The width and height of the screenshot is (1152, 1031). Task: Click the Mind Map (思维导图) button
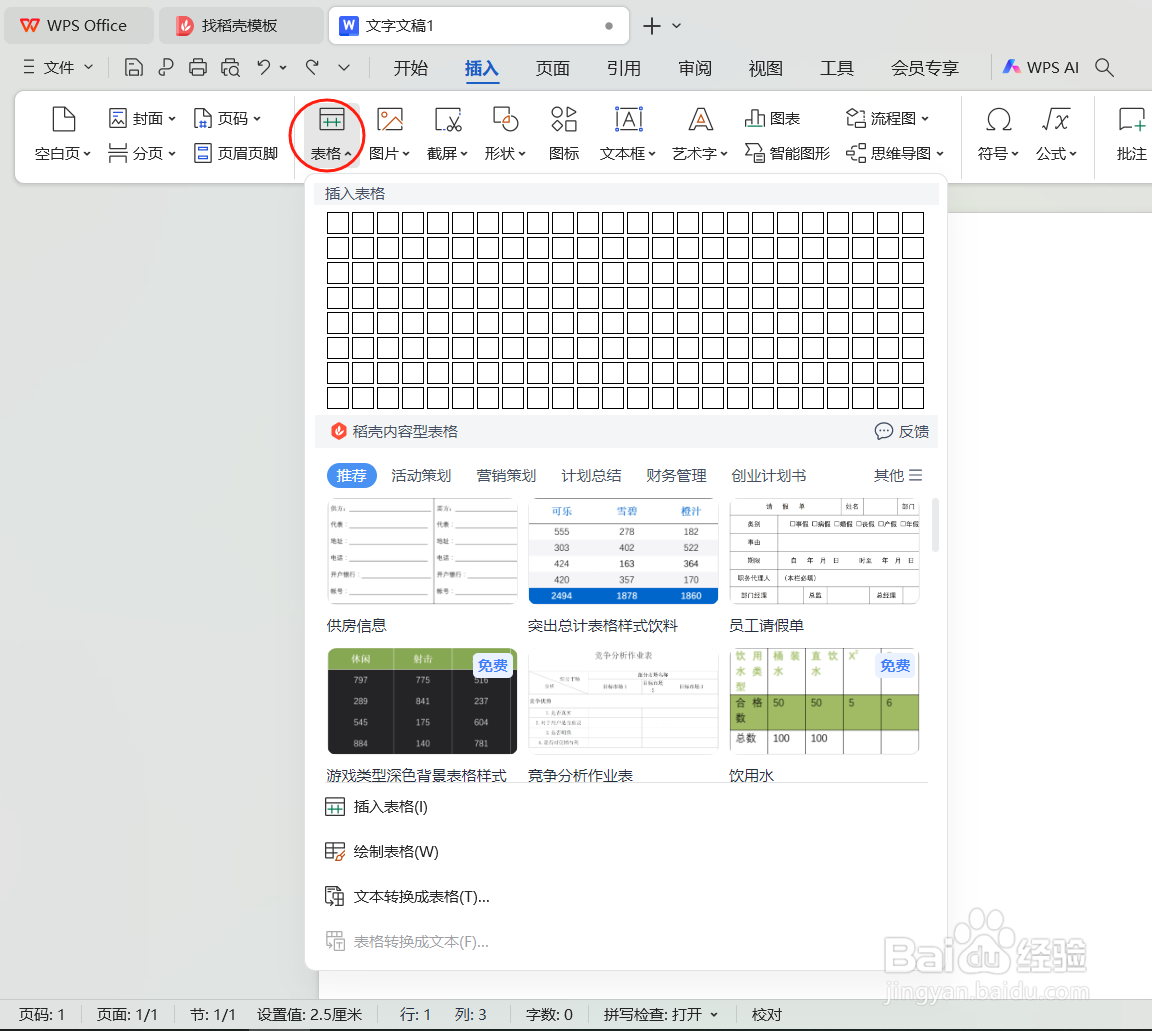pos(894,154)
